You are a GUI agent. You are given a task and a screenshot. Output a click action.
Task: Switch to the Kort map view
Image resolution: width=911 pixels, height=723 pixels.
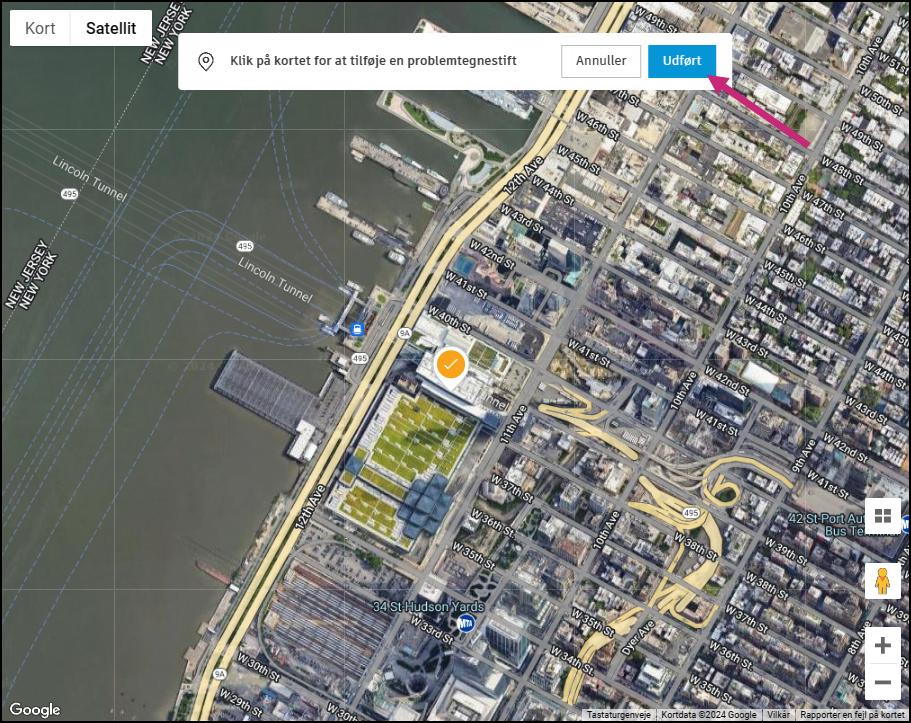(x=40, y=28)
